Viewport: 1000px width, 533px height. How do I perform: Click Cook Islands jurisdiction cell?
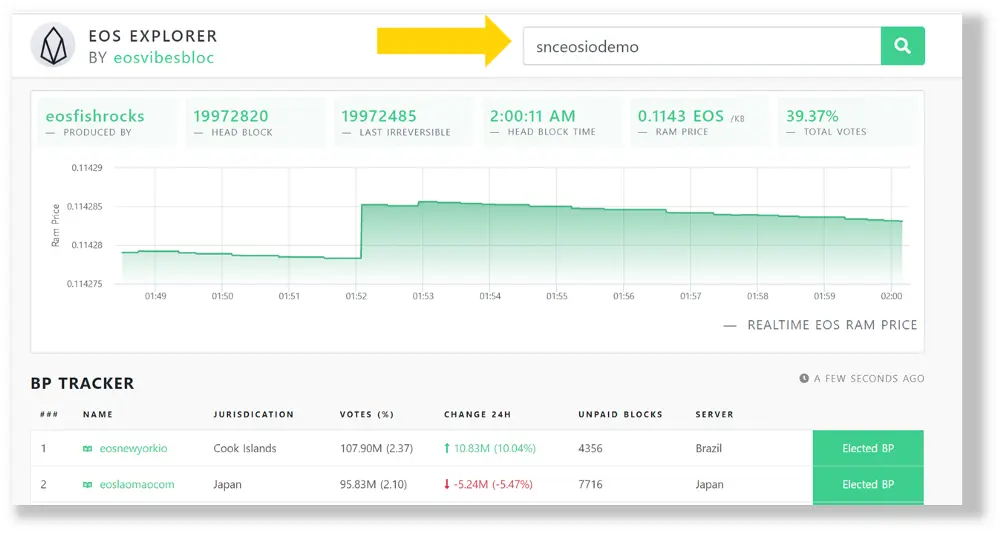pos(245,448)
